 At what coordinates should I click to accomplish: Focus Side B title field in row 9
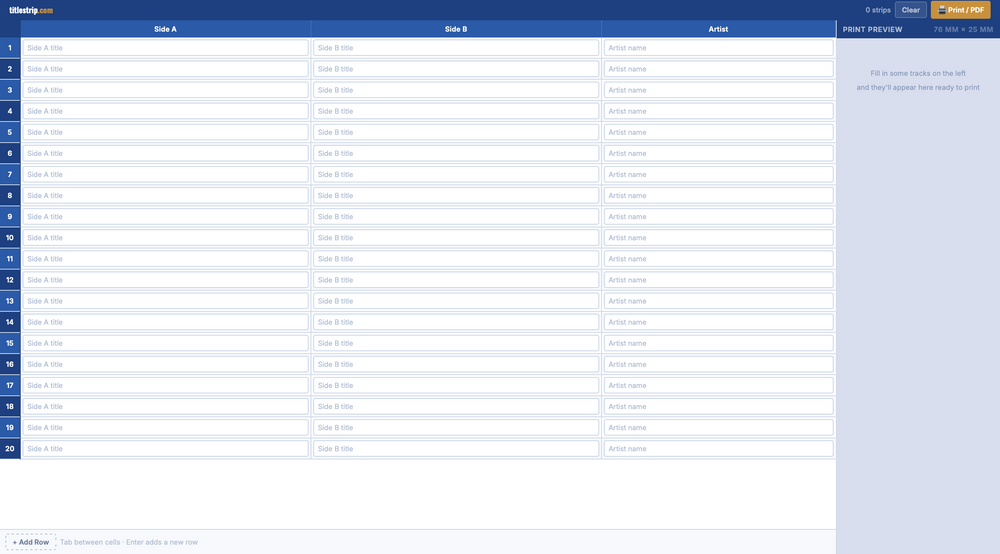456,216
